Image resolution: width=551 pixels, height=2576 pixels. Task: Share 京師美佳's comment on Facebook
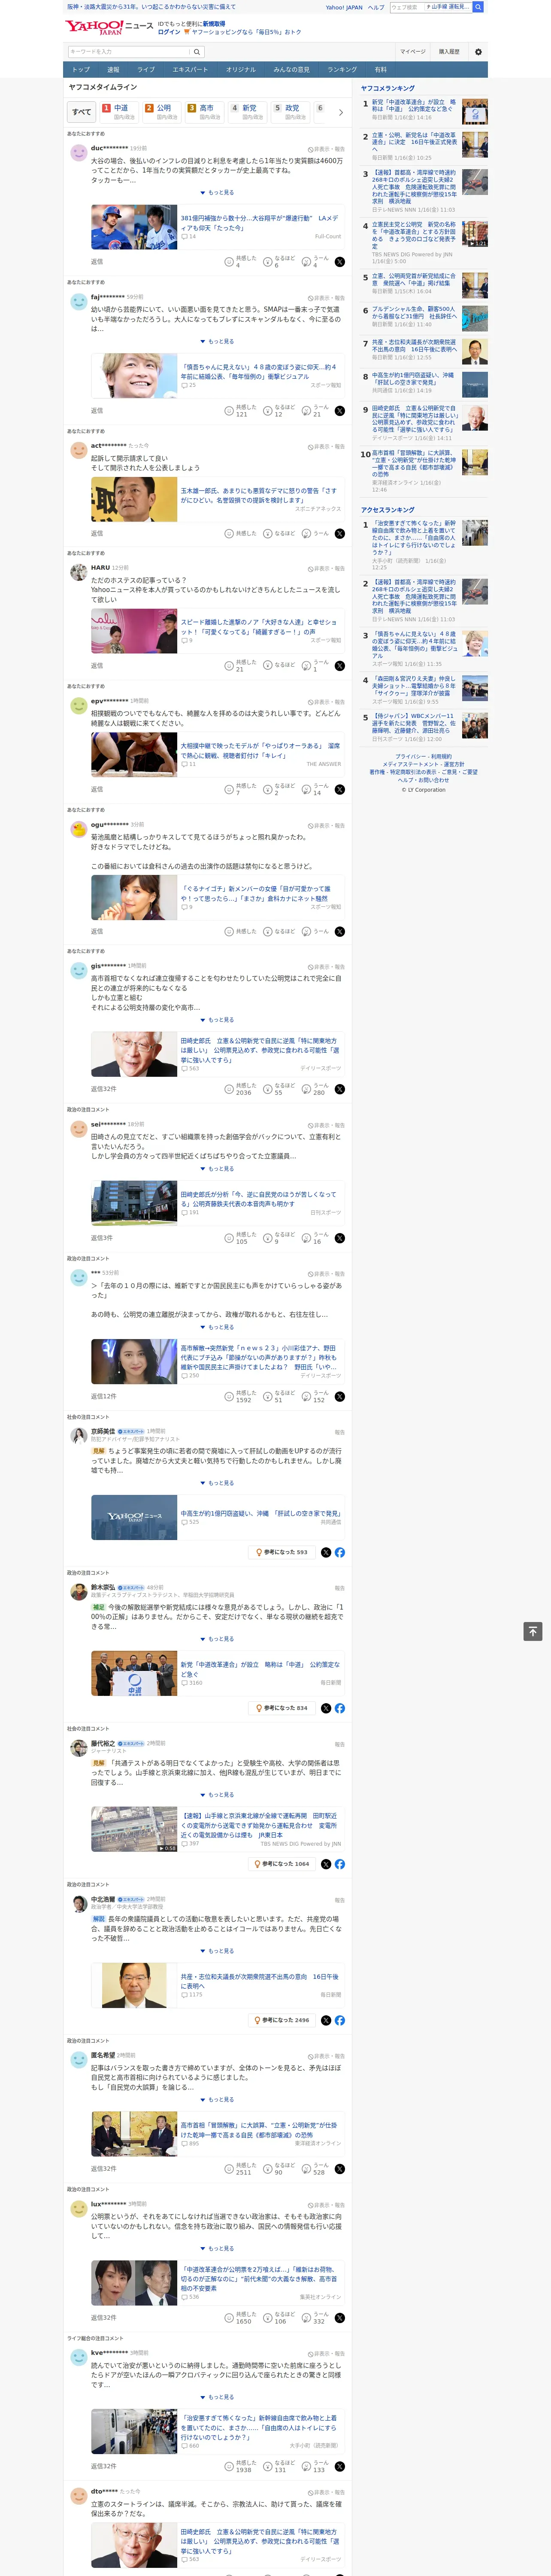pyautogui.click(x=340, y=1553)
